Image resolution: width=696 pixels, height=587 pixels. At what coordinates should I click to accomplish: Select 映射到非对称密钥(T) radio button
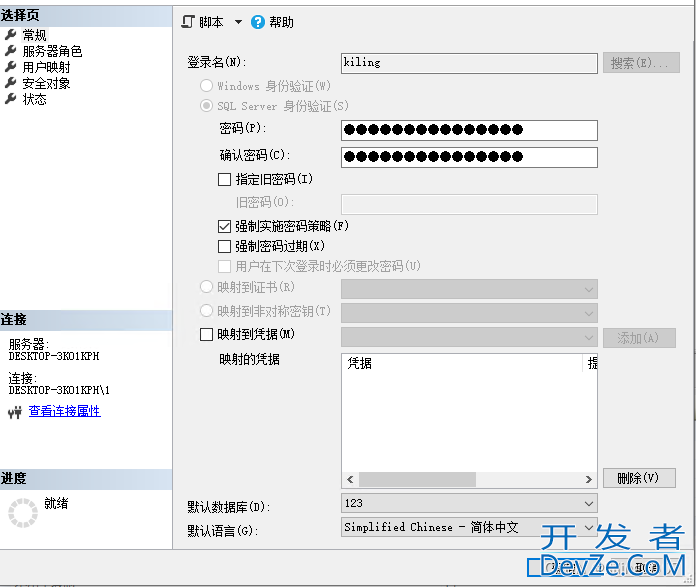(x=206, y=310)
